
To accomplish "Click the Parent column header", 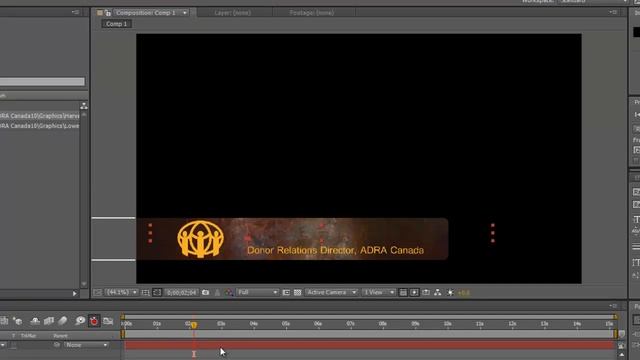I will [60, 336].
